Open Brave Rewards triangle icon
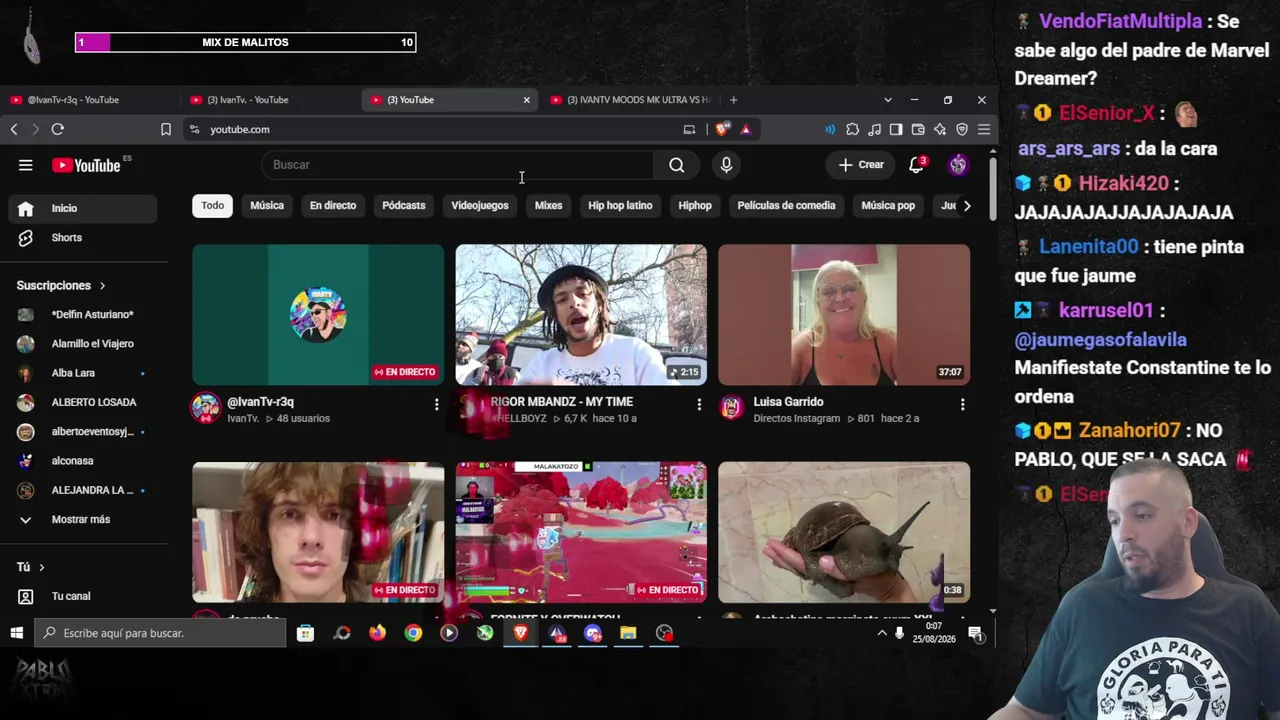This screenshot has height=720, width=1280. point(745,129)
